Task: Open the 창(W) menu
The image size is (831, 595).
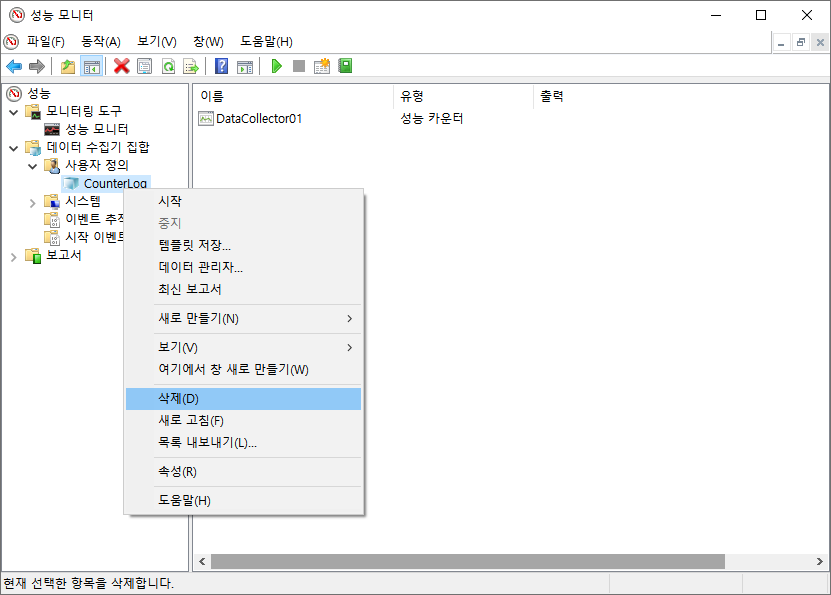Action: pyautogui.click(x=208, y=41)
